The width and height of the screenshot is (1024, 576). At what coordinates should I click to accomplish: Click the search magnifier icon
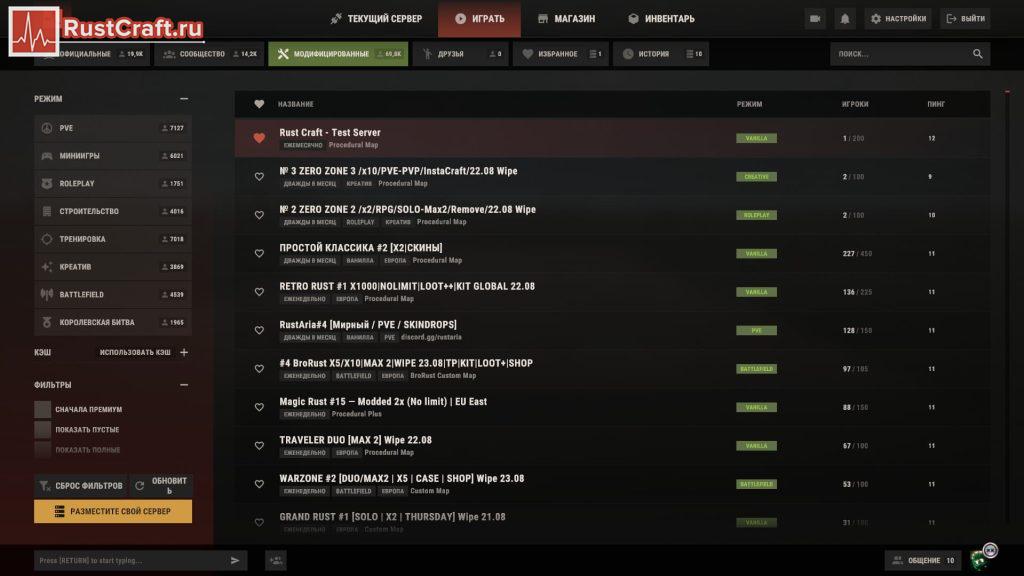tap(977, 54)
